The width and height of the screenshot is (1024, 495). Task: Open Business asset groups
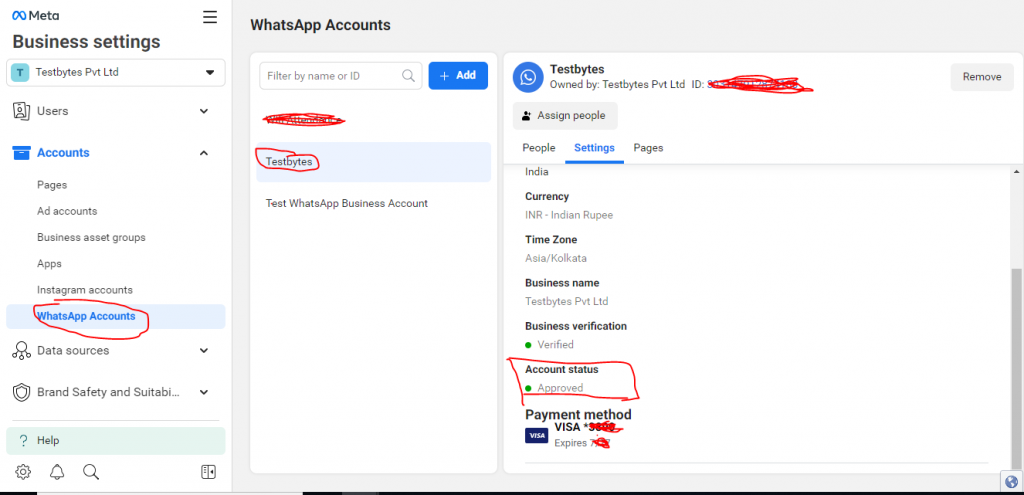point(91,238)
